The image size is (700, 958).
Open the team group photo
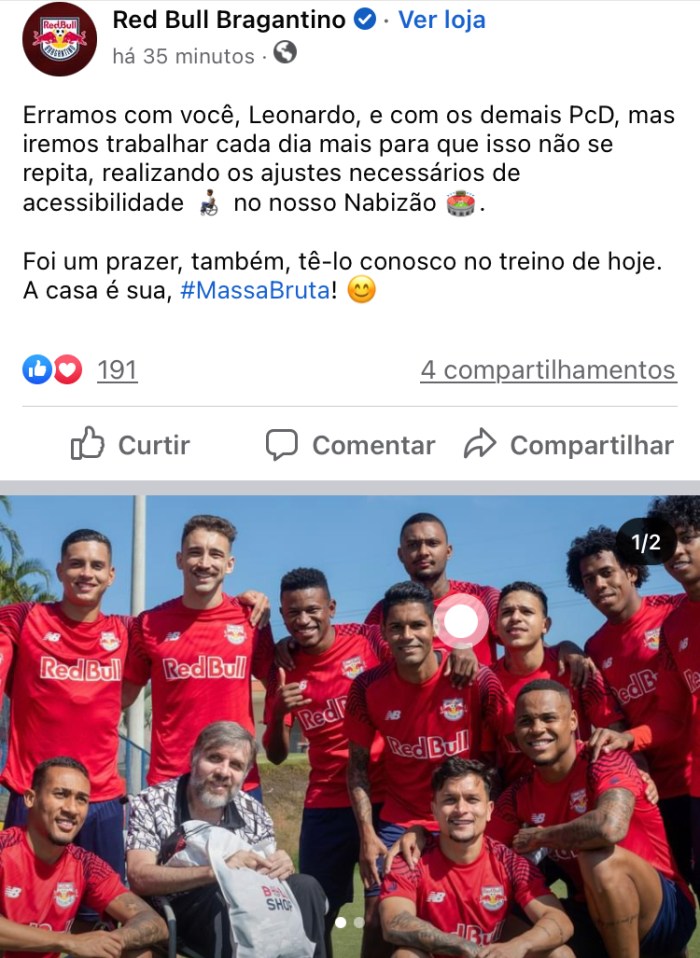point(350,726)
